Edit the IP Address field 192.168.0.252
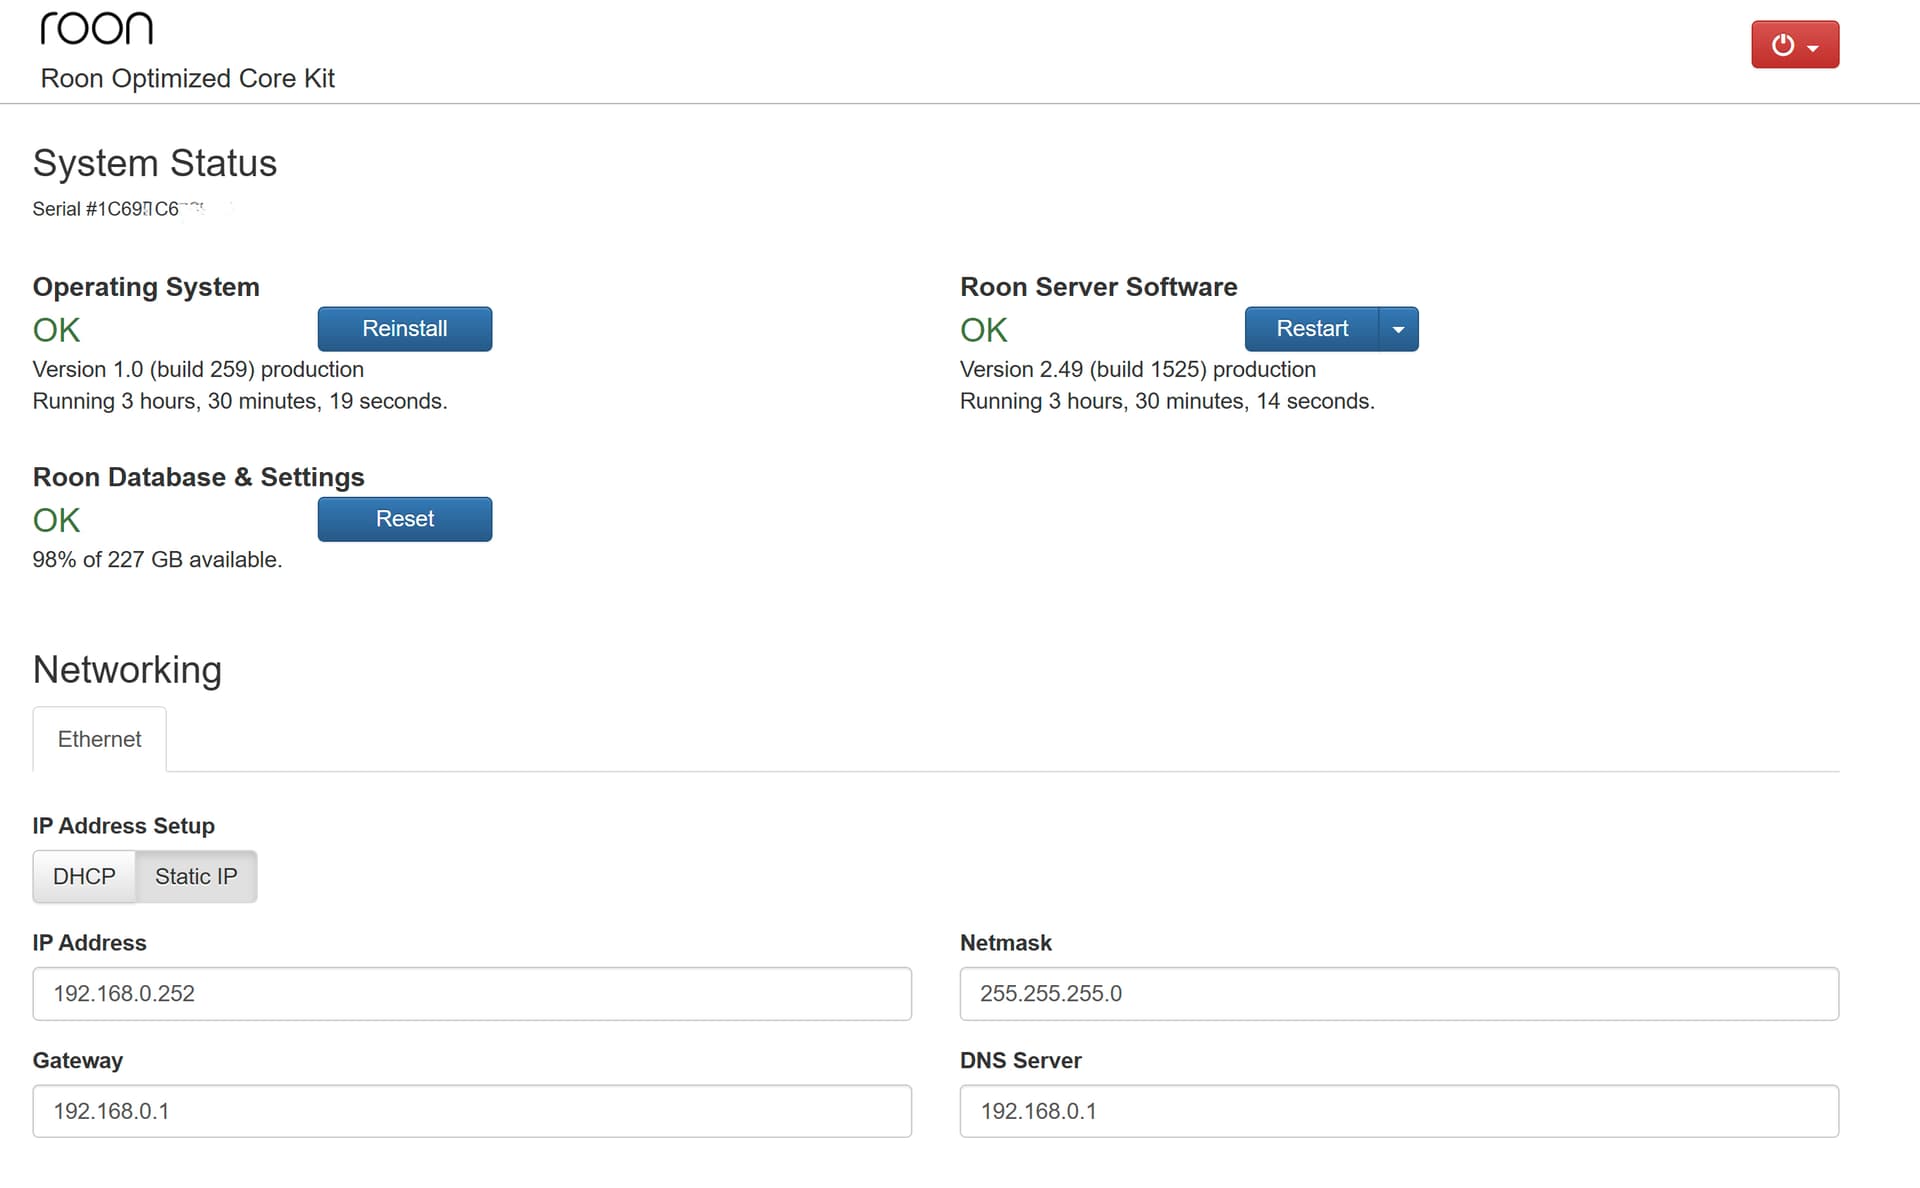 point(472,994)
